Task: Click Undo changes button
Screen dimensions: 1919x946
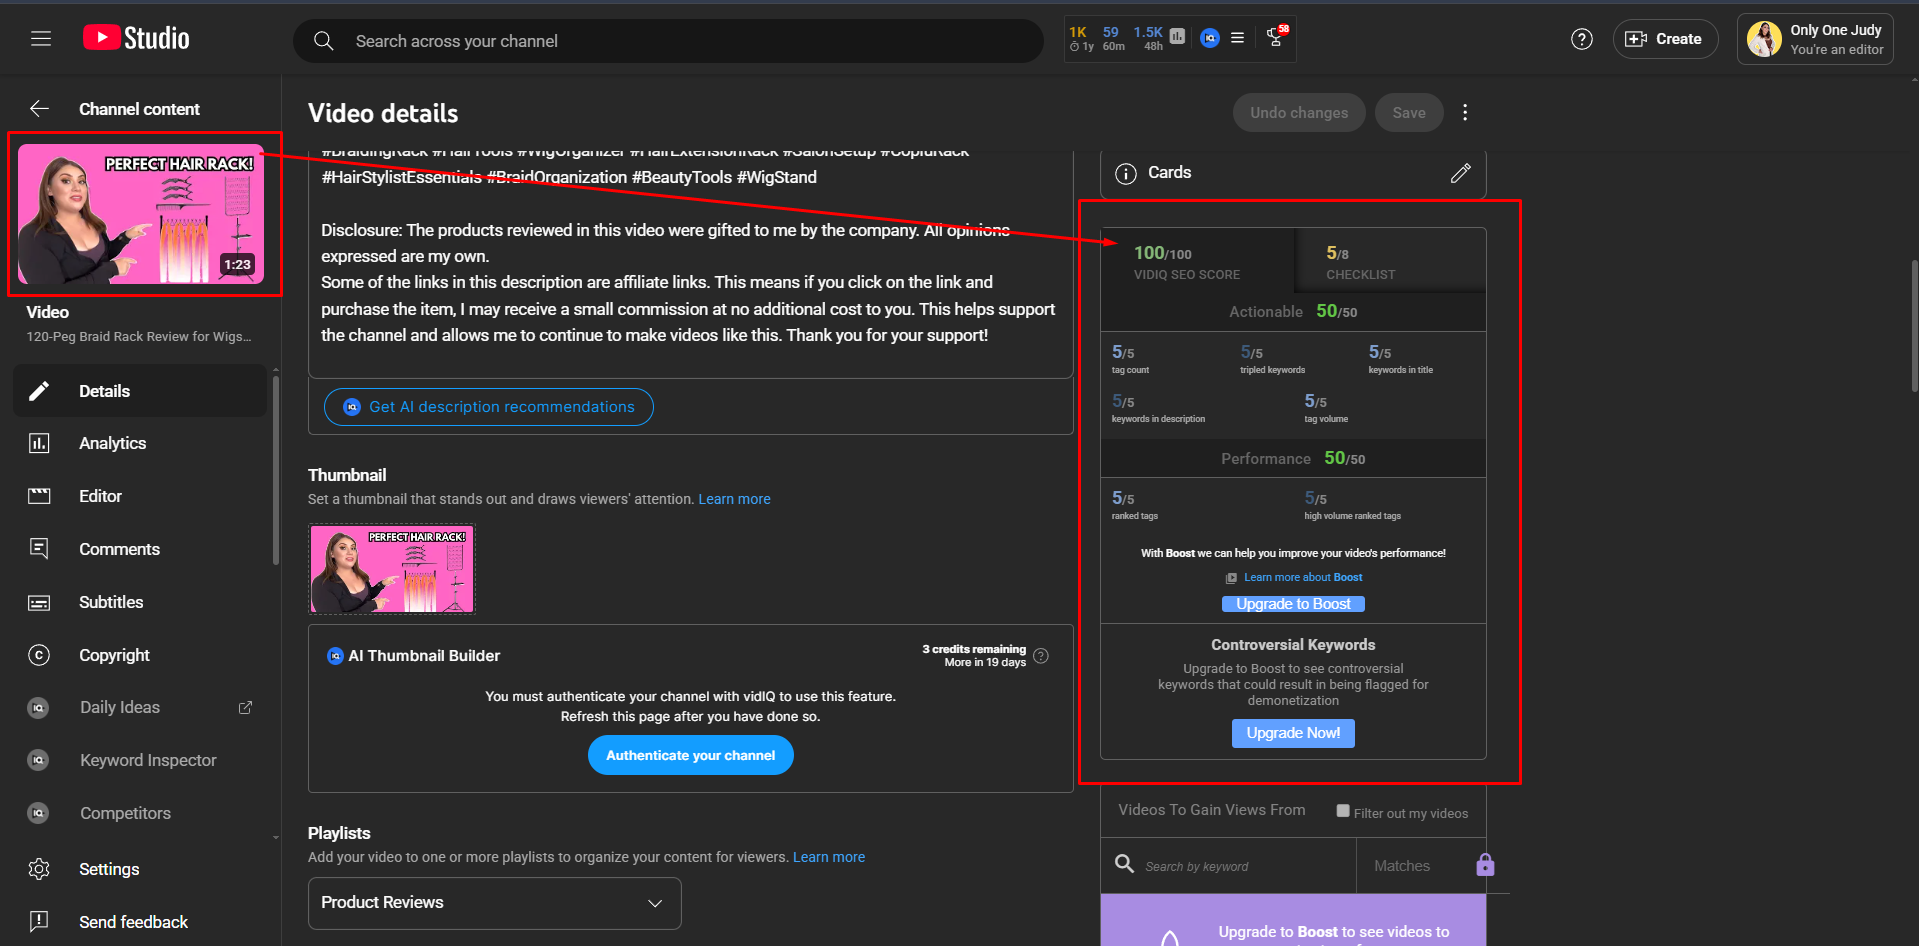Action: point(1298,112)
